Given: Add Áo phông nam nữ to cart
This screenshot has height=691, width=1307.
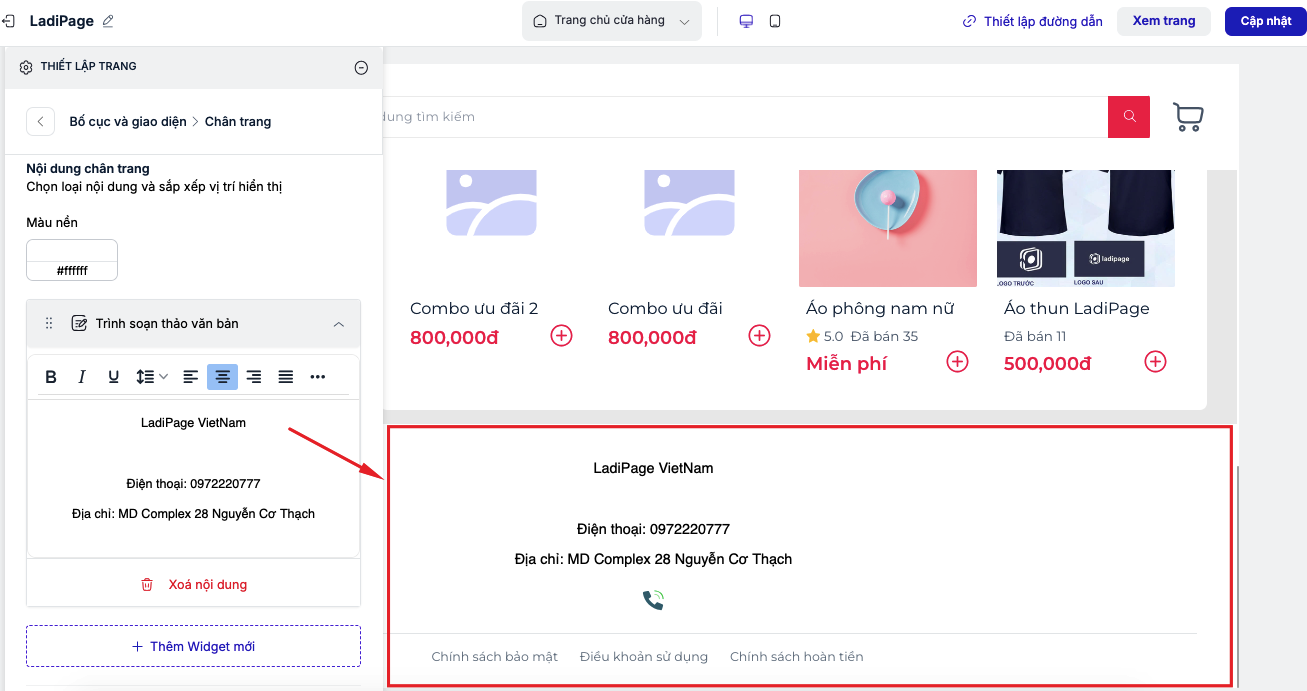Looking at the screenshot, I should (958, 362).
